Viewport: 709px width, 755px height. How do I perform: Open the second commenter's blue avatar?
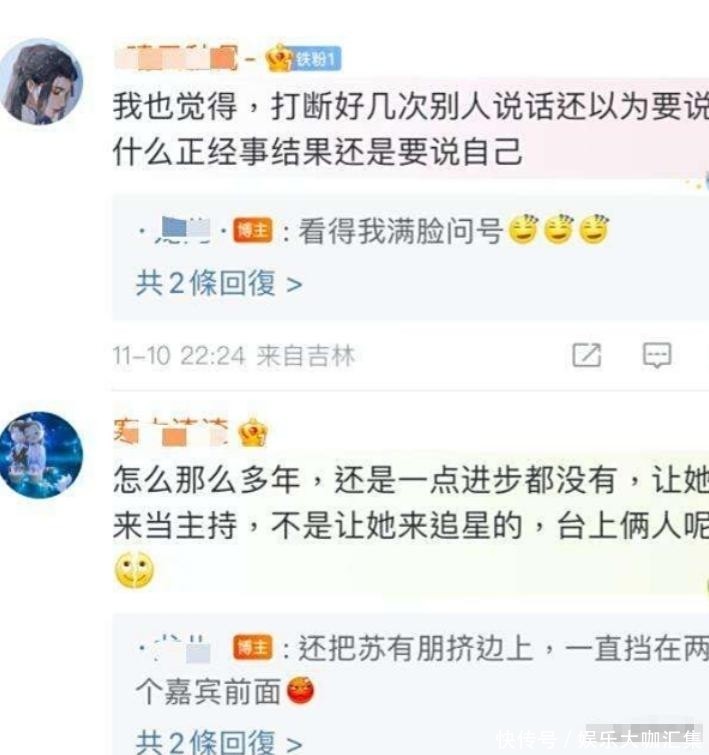(x=41, y=455)
